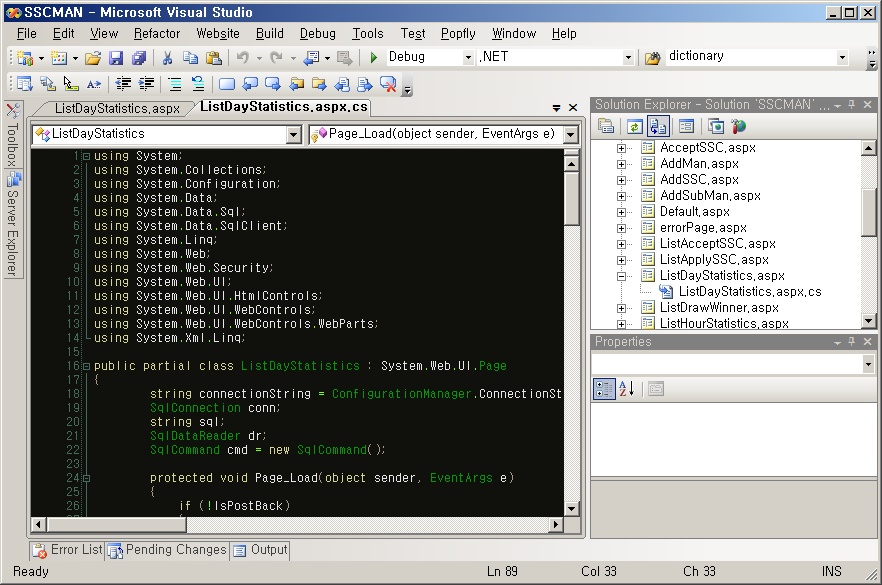Open the Build menu

pyautogui.click(x=270, y=34)
